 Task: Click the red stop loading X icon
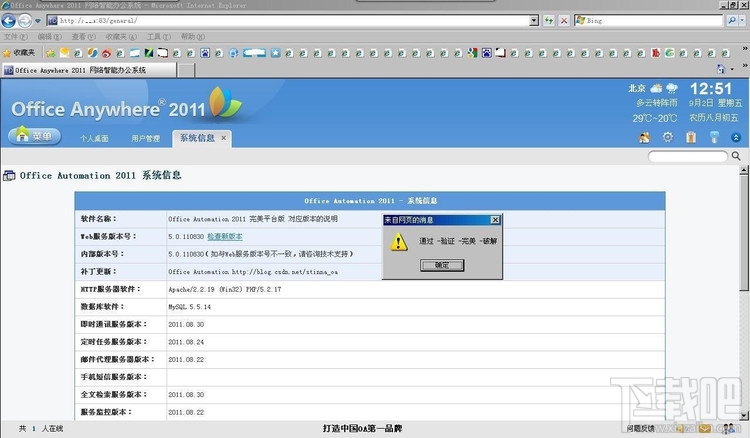tap(564, 21)
